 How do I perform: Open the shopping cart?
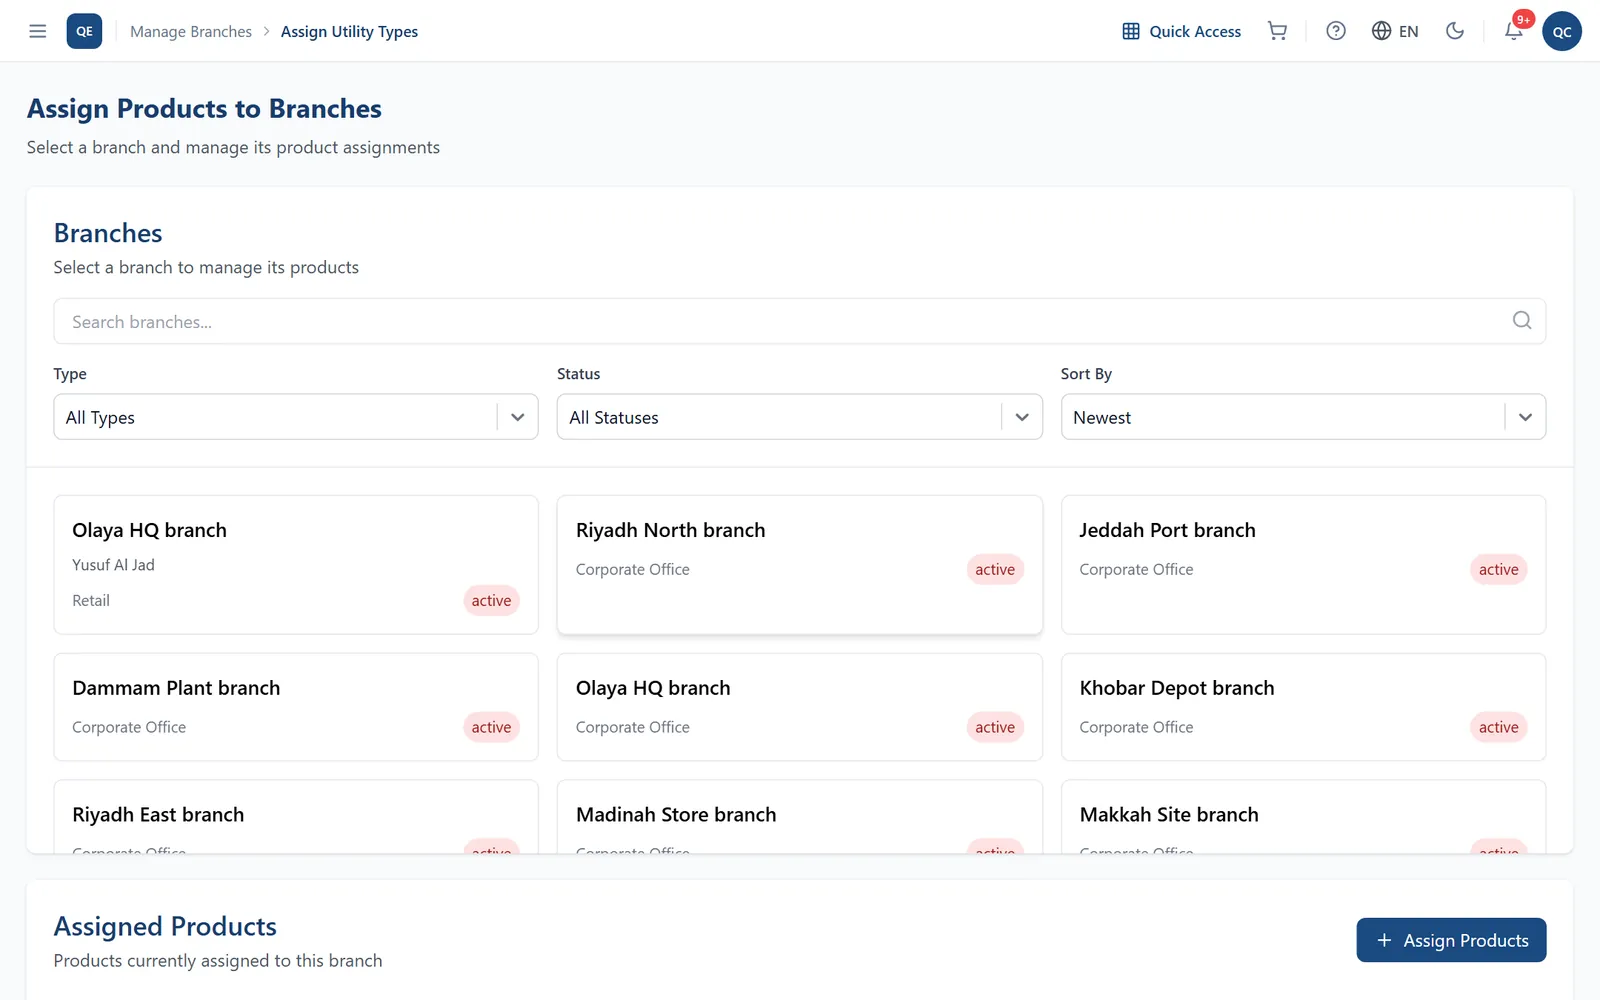(x=1277, y=31)
